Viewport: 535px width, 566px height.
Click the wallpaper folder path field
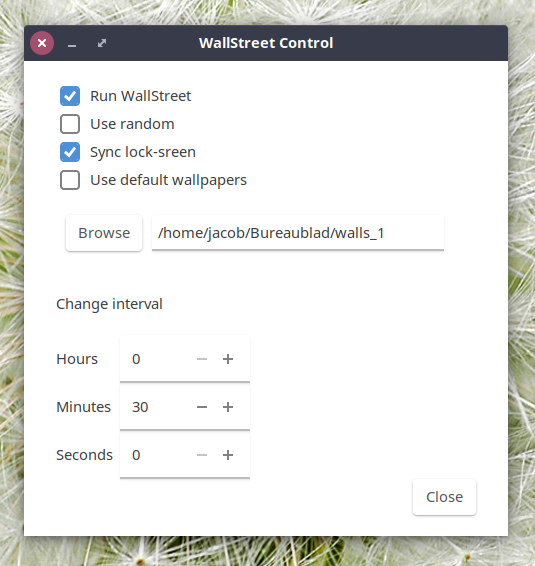pos(298,233)
